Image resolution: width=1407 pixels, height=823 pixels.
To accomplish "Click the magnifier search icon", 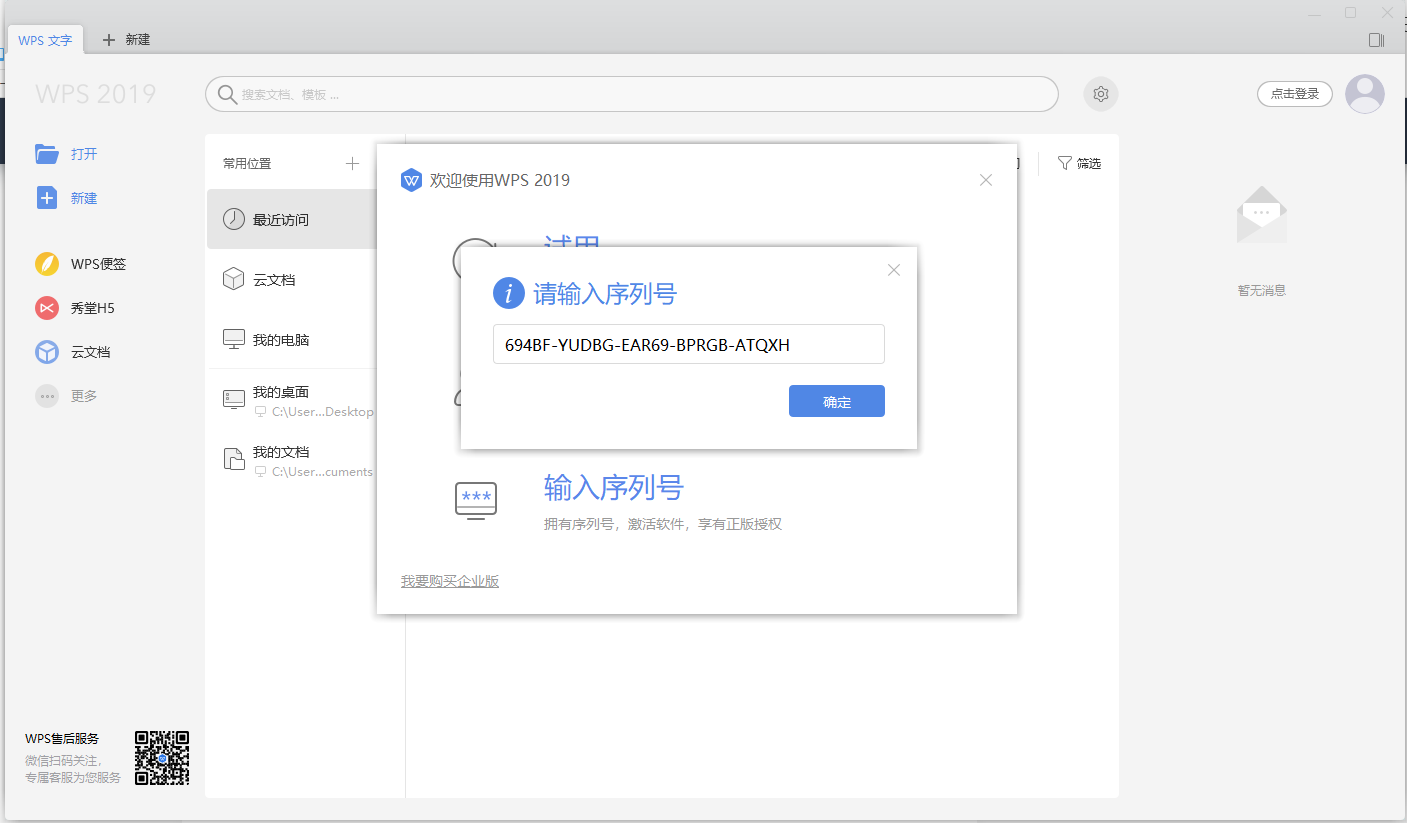I will click(x=227, y=94).
